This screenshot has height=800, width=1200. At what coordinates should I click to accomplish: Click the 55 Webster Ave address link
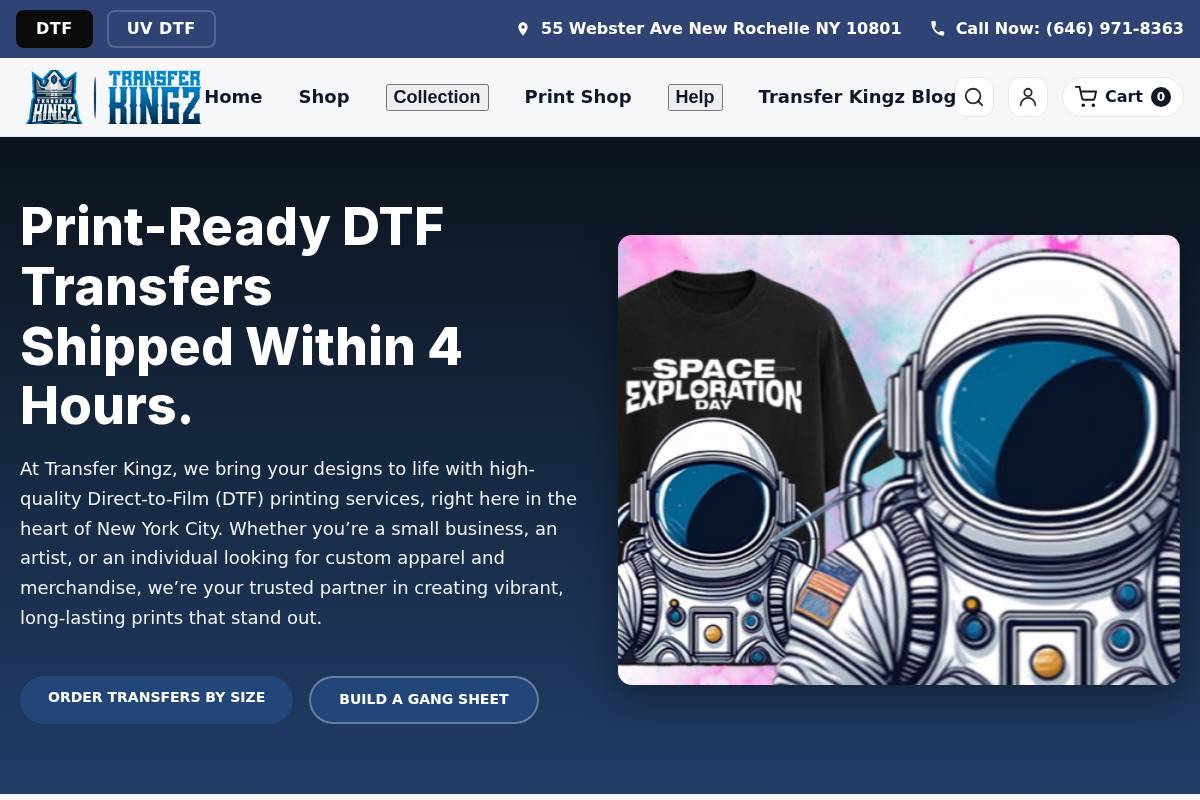[x=720, y=28]
